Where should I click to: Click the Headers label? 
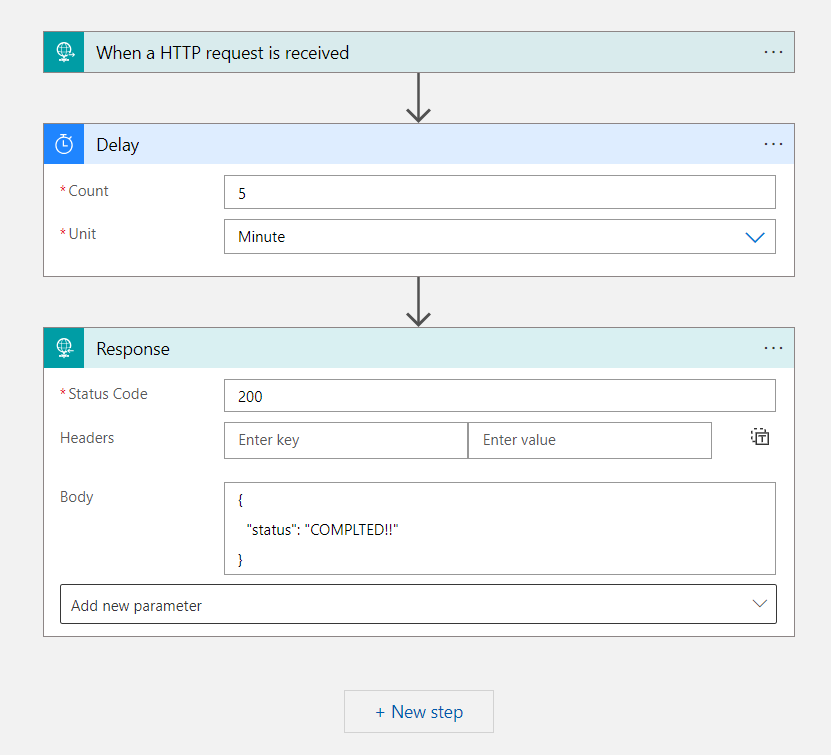point(87,438)
